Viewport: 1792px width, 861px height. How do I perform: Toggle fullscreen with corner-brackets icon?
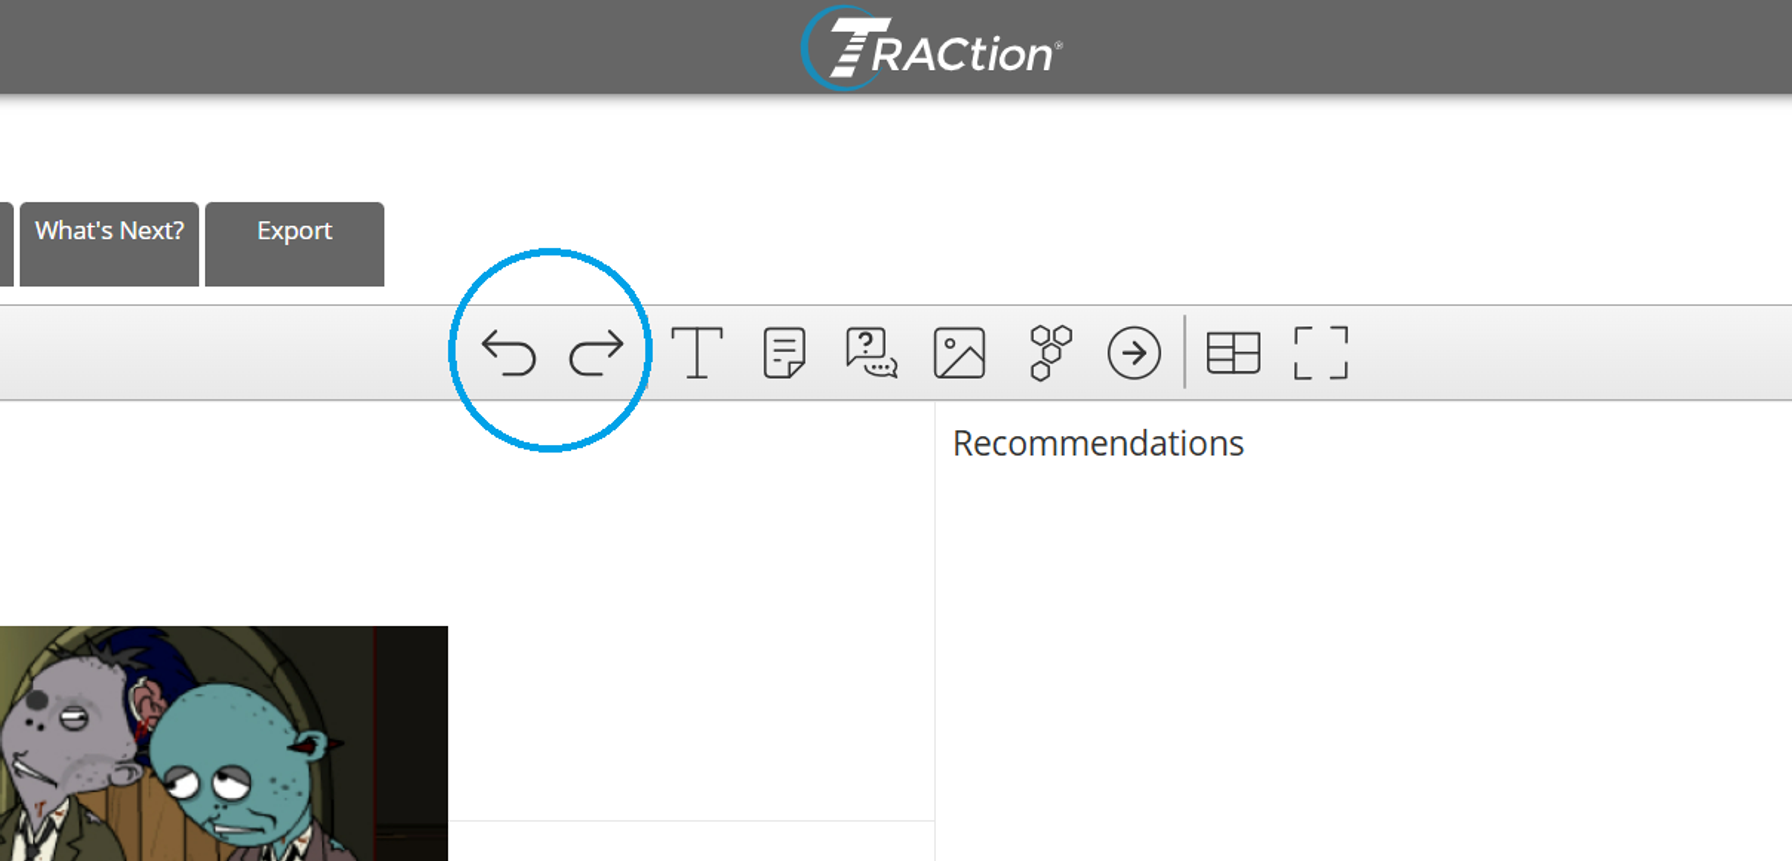click(1321, 353)
